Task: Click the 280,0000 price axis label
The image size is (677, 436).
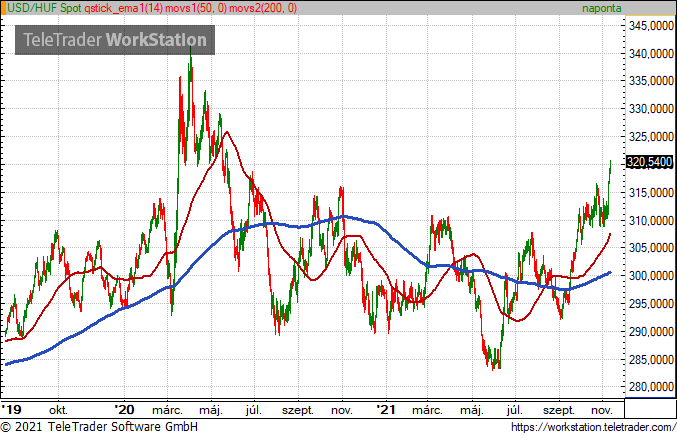Action: [652, 387]
